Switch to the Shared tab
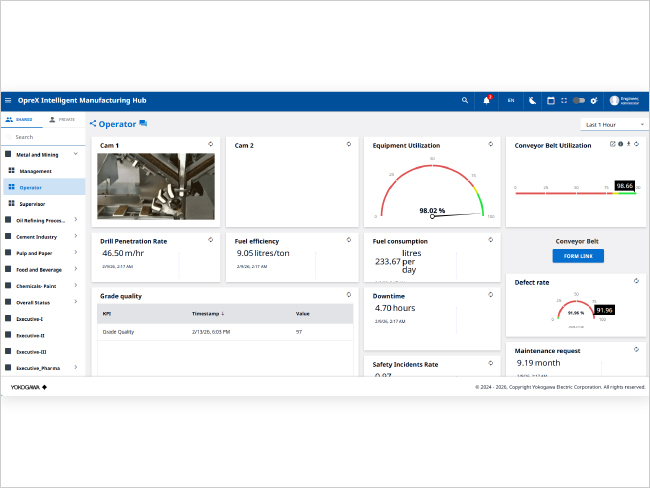 (19, 119)
